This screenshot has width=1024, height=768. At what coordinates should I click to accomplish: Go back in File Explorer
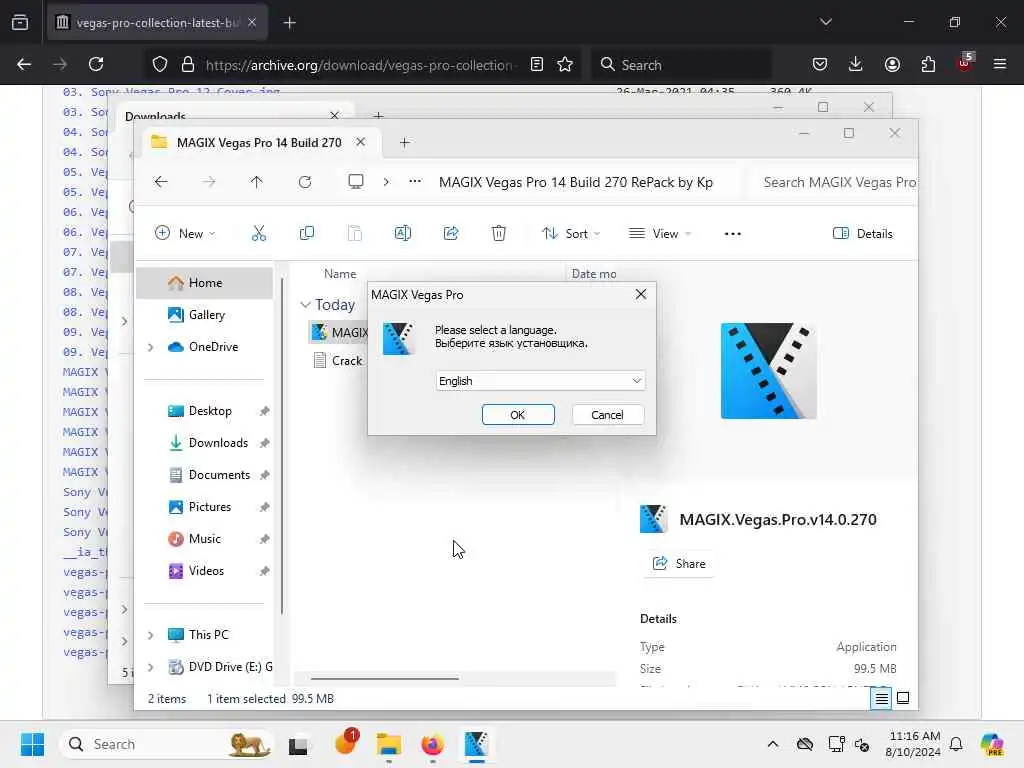tap(161, 182)
